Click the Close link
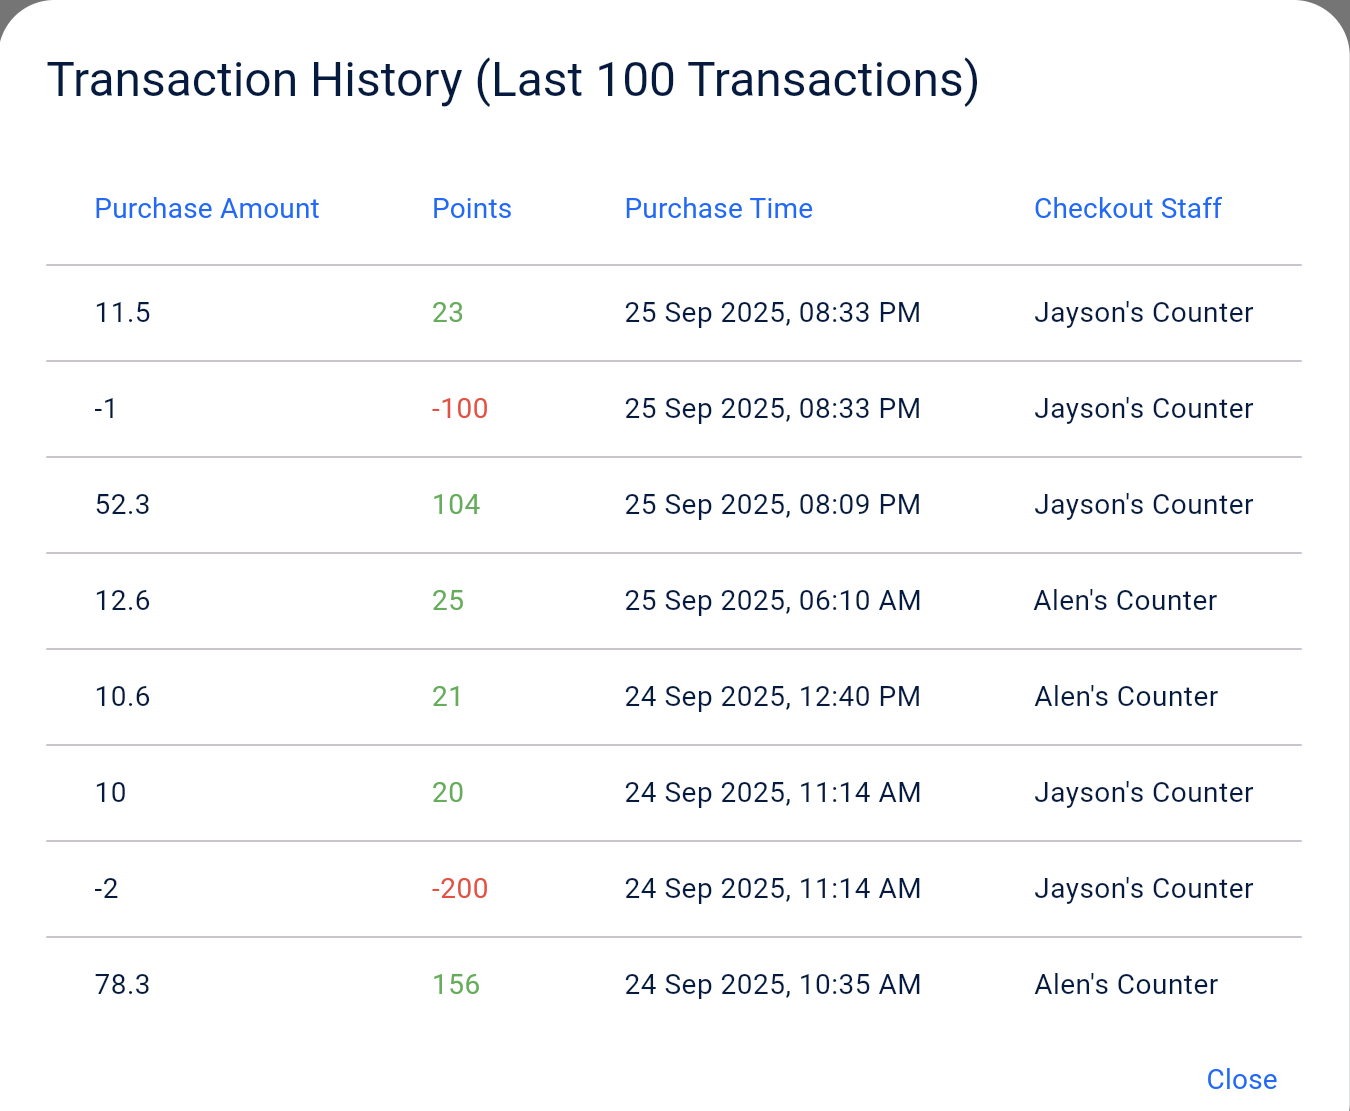 (1241, 1079)
